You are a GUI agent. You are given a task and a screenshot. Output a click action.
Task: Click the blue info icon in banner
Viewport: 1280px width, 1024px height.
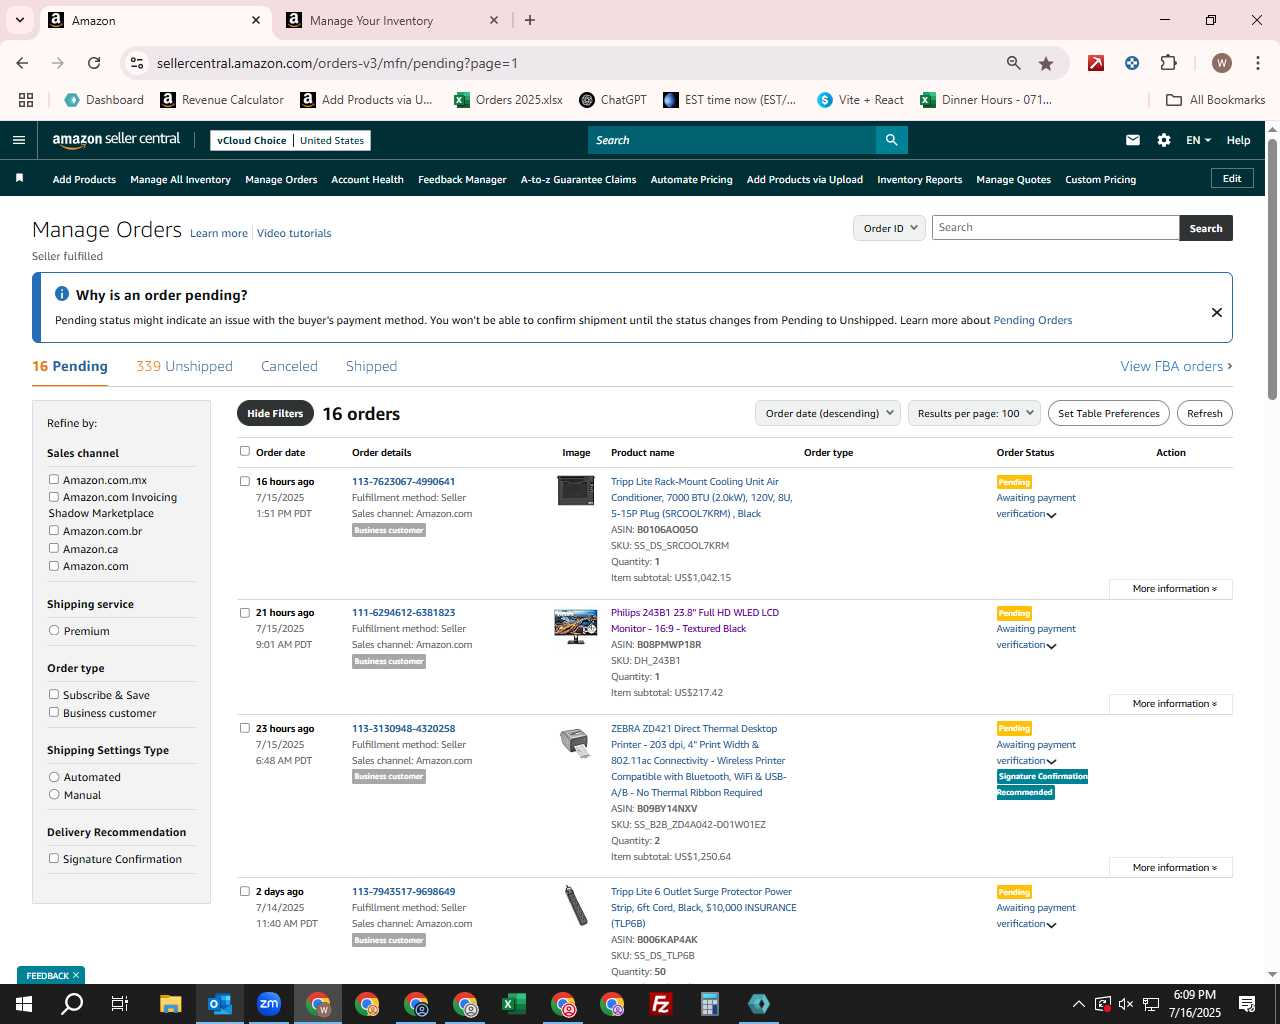(62, 294)
